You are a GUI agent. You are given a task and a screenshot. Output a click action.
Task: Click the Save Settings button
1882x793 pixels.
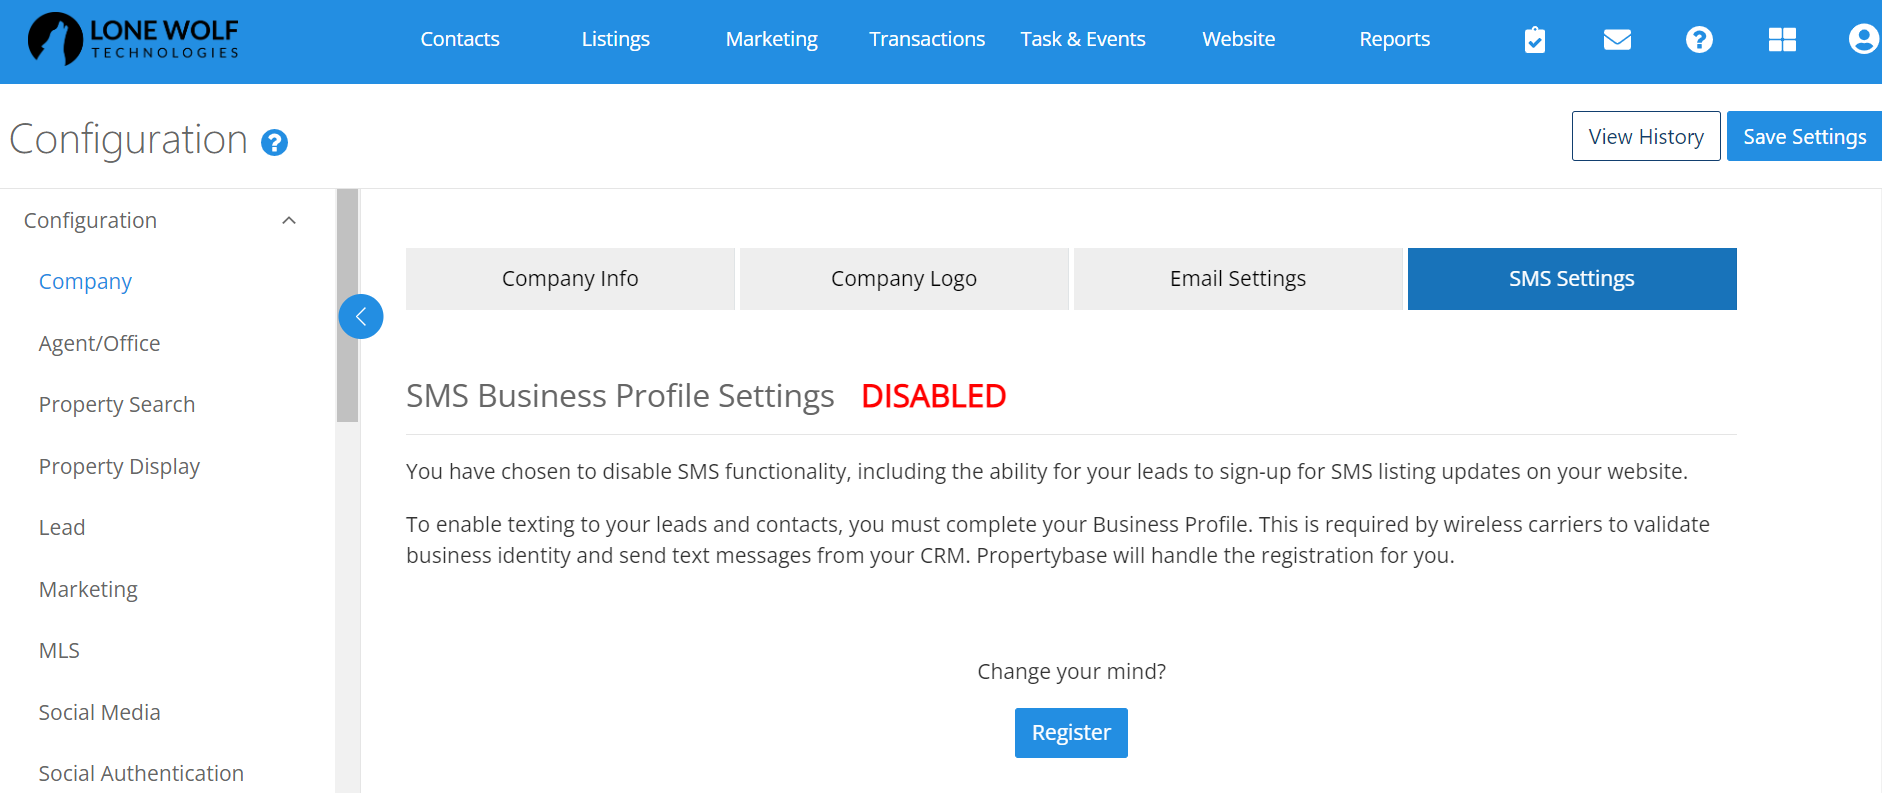point(1803,136)
